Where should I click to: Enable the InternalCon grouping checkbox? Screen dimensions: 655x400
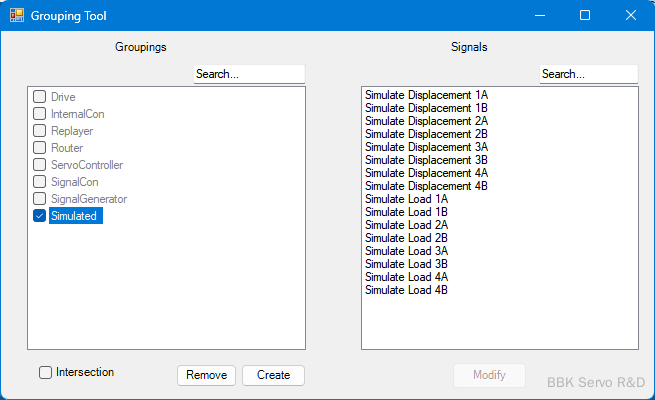click(40, 114)
